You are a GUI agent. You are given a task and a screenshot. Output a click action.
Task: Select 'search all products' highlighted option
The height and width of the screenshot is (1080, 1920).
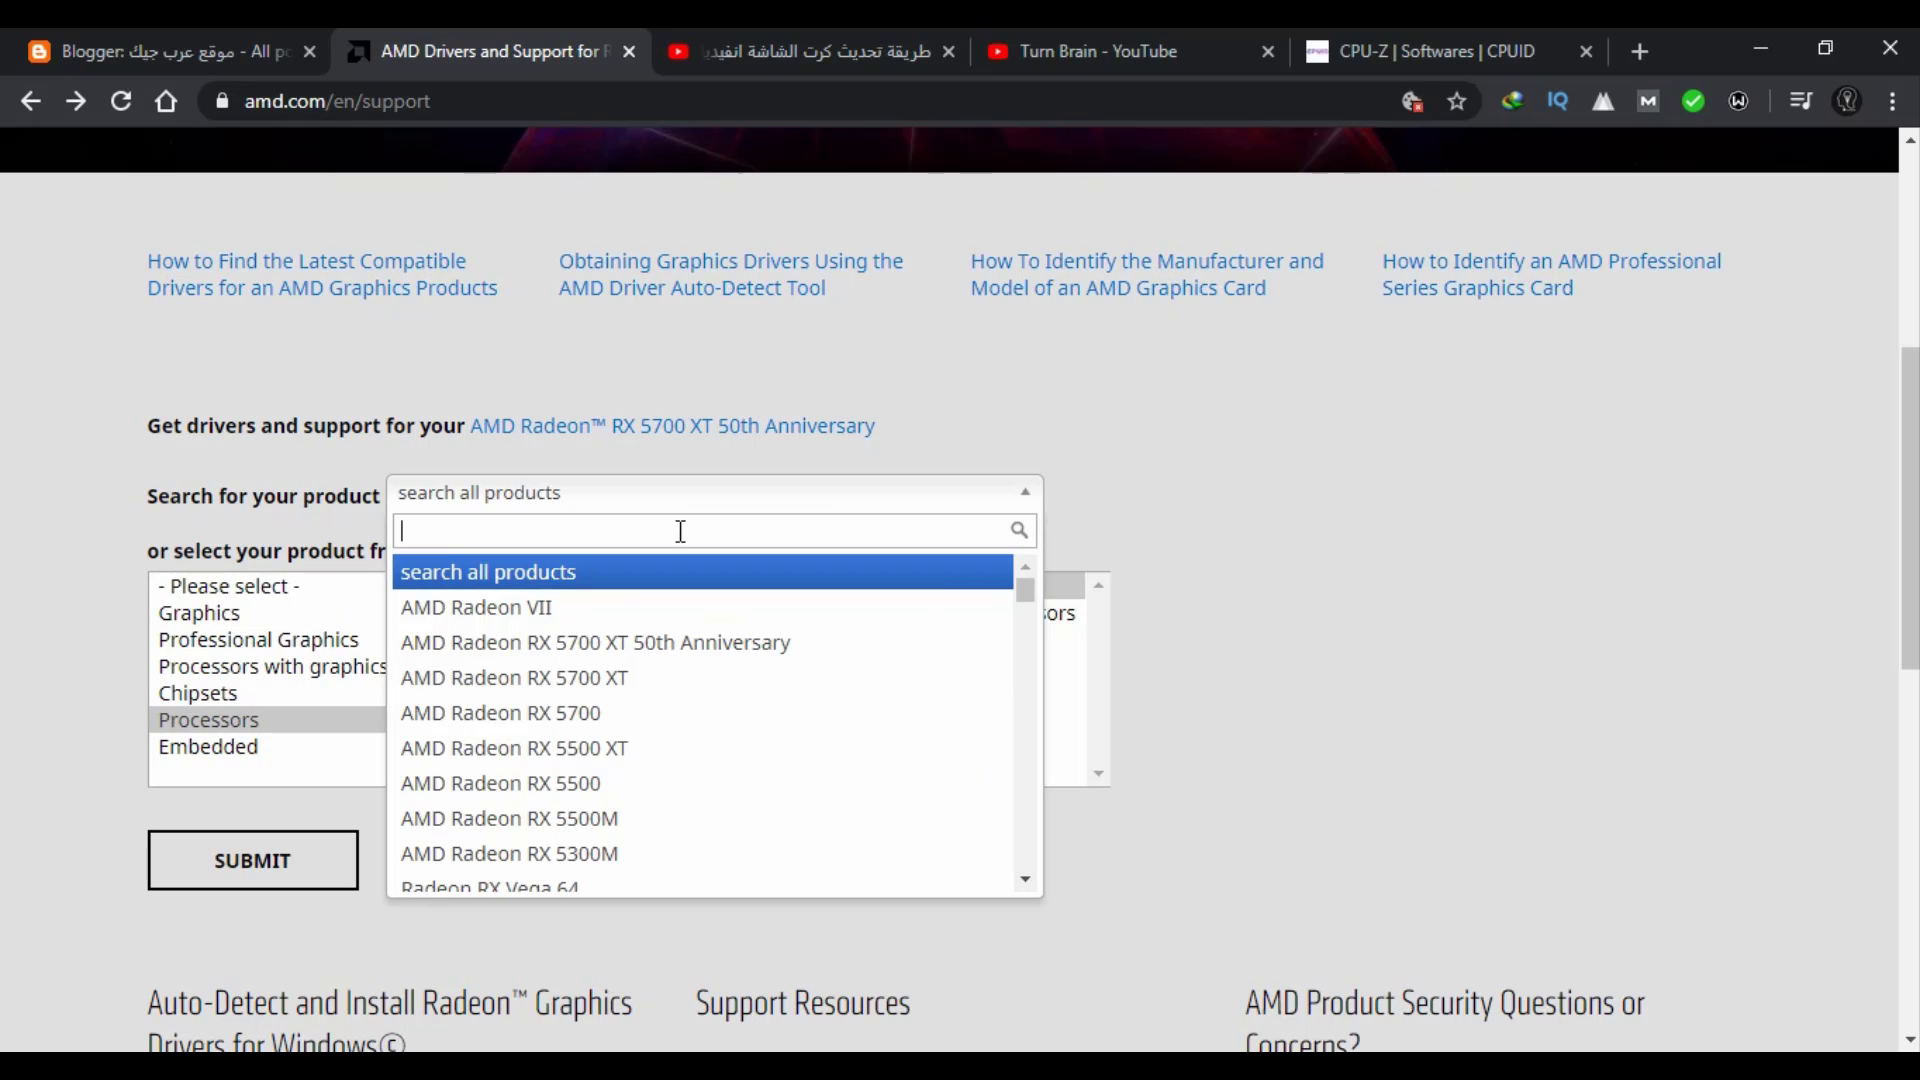(702, 572)
